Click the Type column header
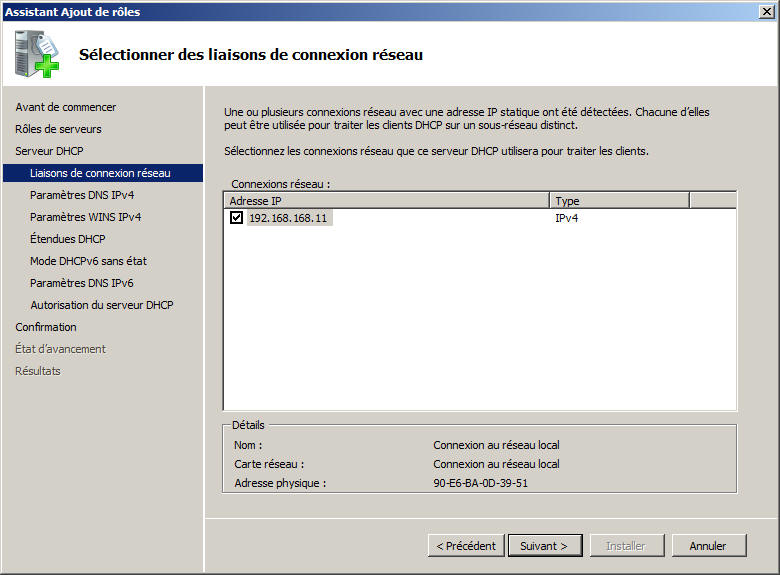Screen dimensions: 780x575 (619, 200)
